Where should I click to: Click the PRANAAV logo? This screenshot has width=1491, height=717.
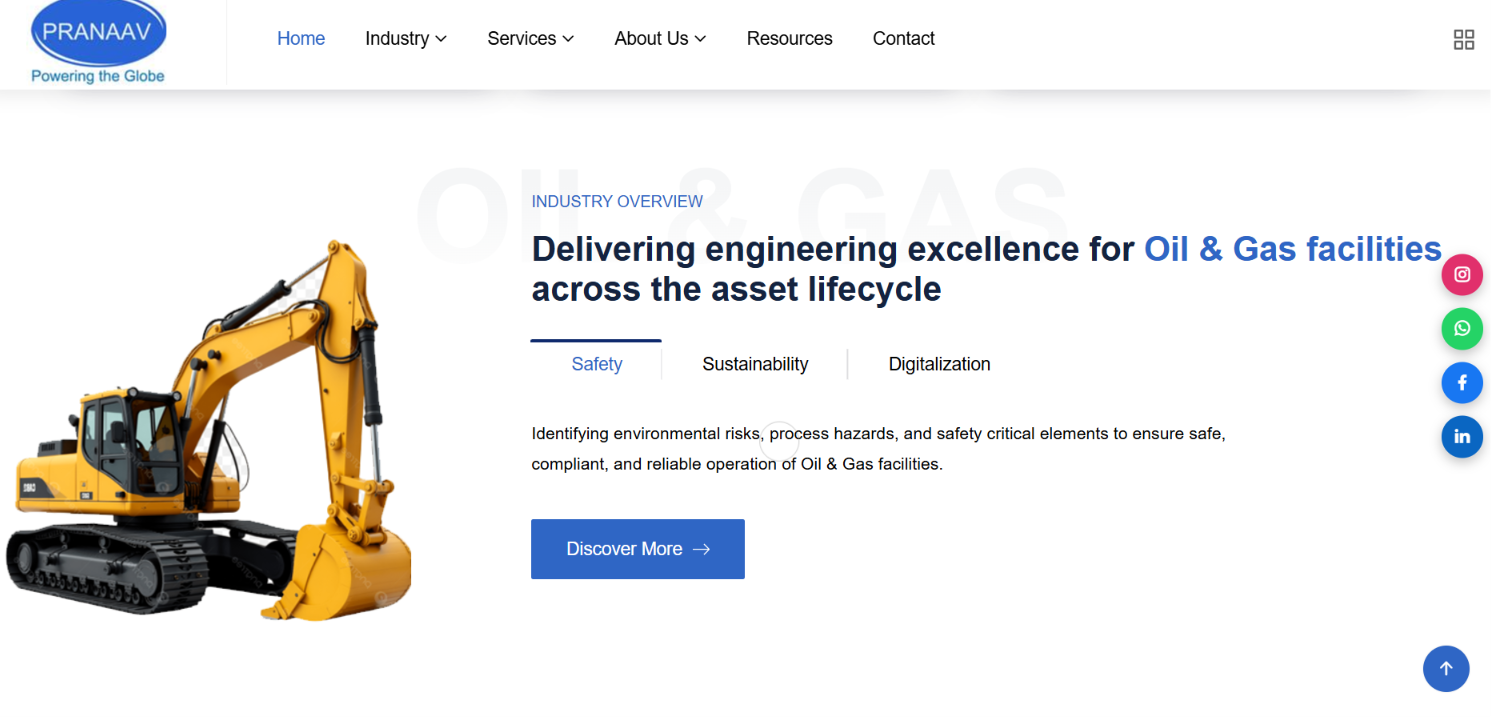point(98,42)
